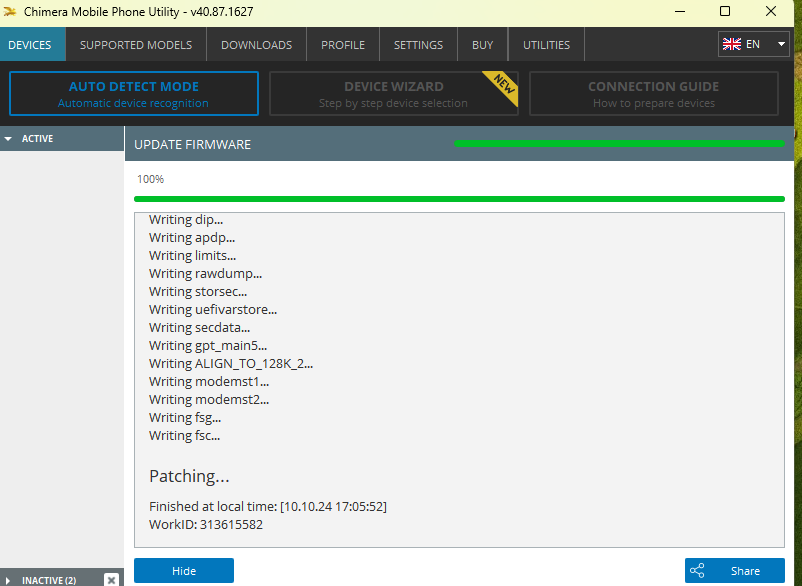Select the 'Writing storsec...' log line
802x586 pixels.
[198, 291]
